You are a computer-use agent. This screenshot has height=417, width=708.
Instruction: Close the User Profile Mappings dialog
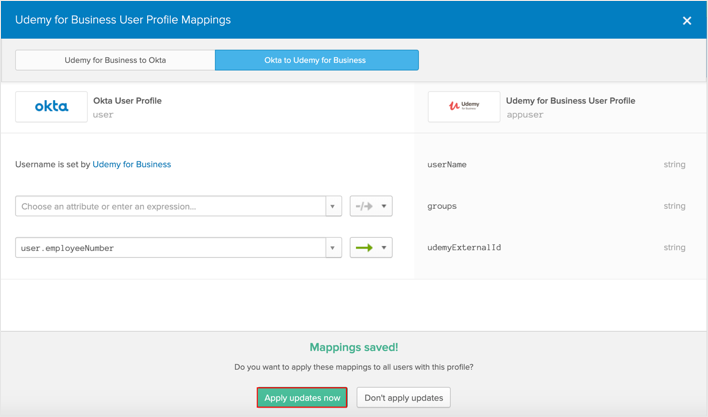point(686,20)
